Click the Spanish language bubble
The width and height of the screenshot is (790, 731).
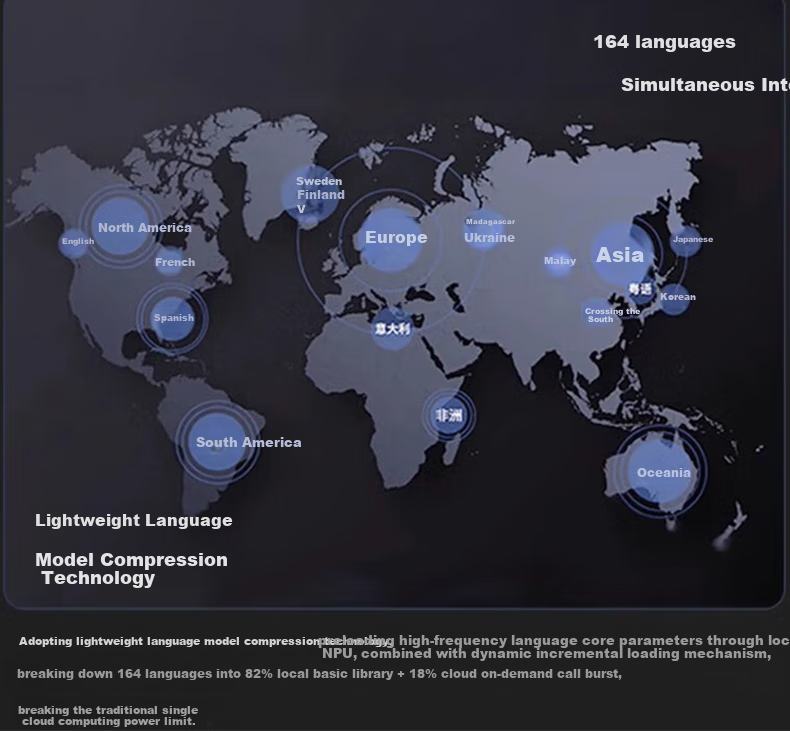point(172,319)
